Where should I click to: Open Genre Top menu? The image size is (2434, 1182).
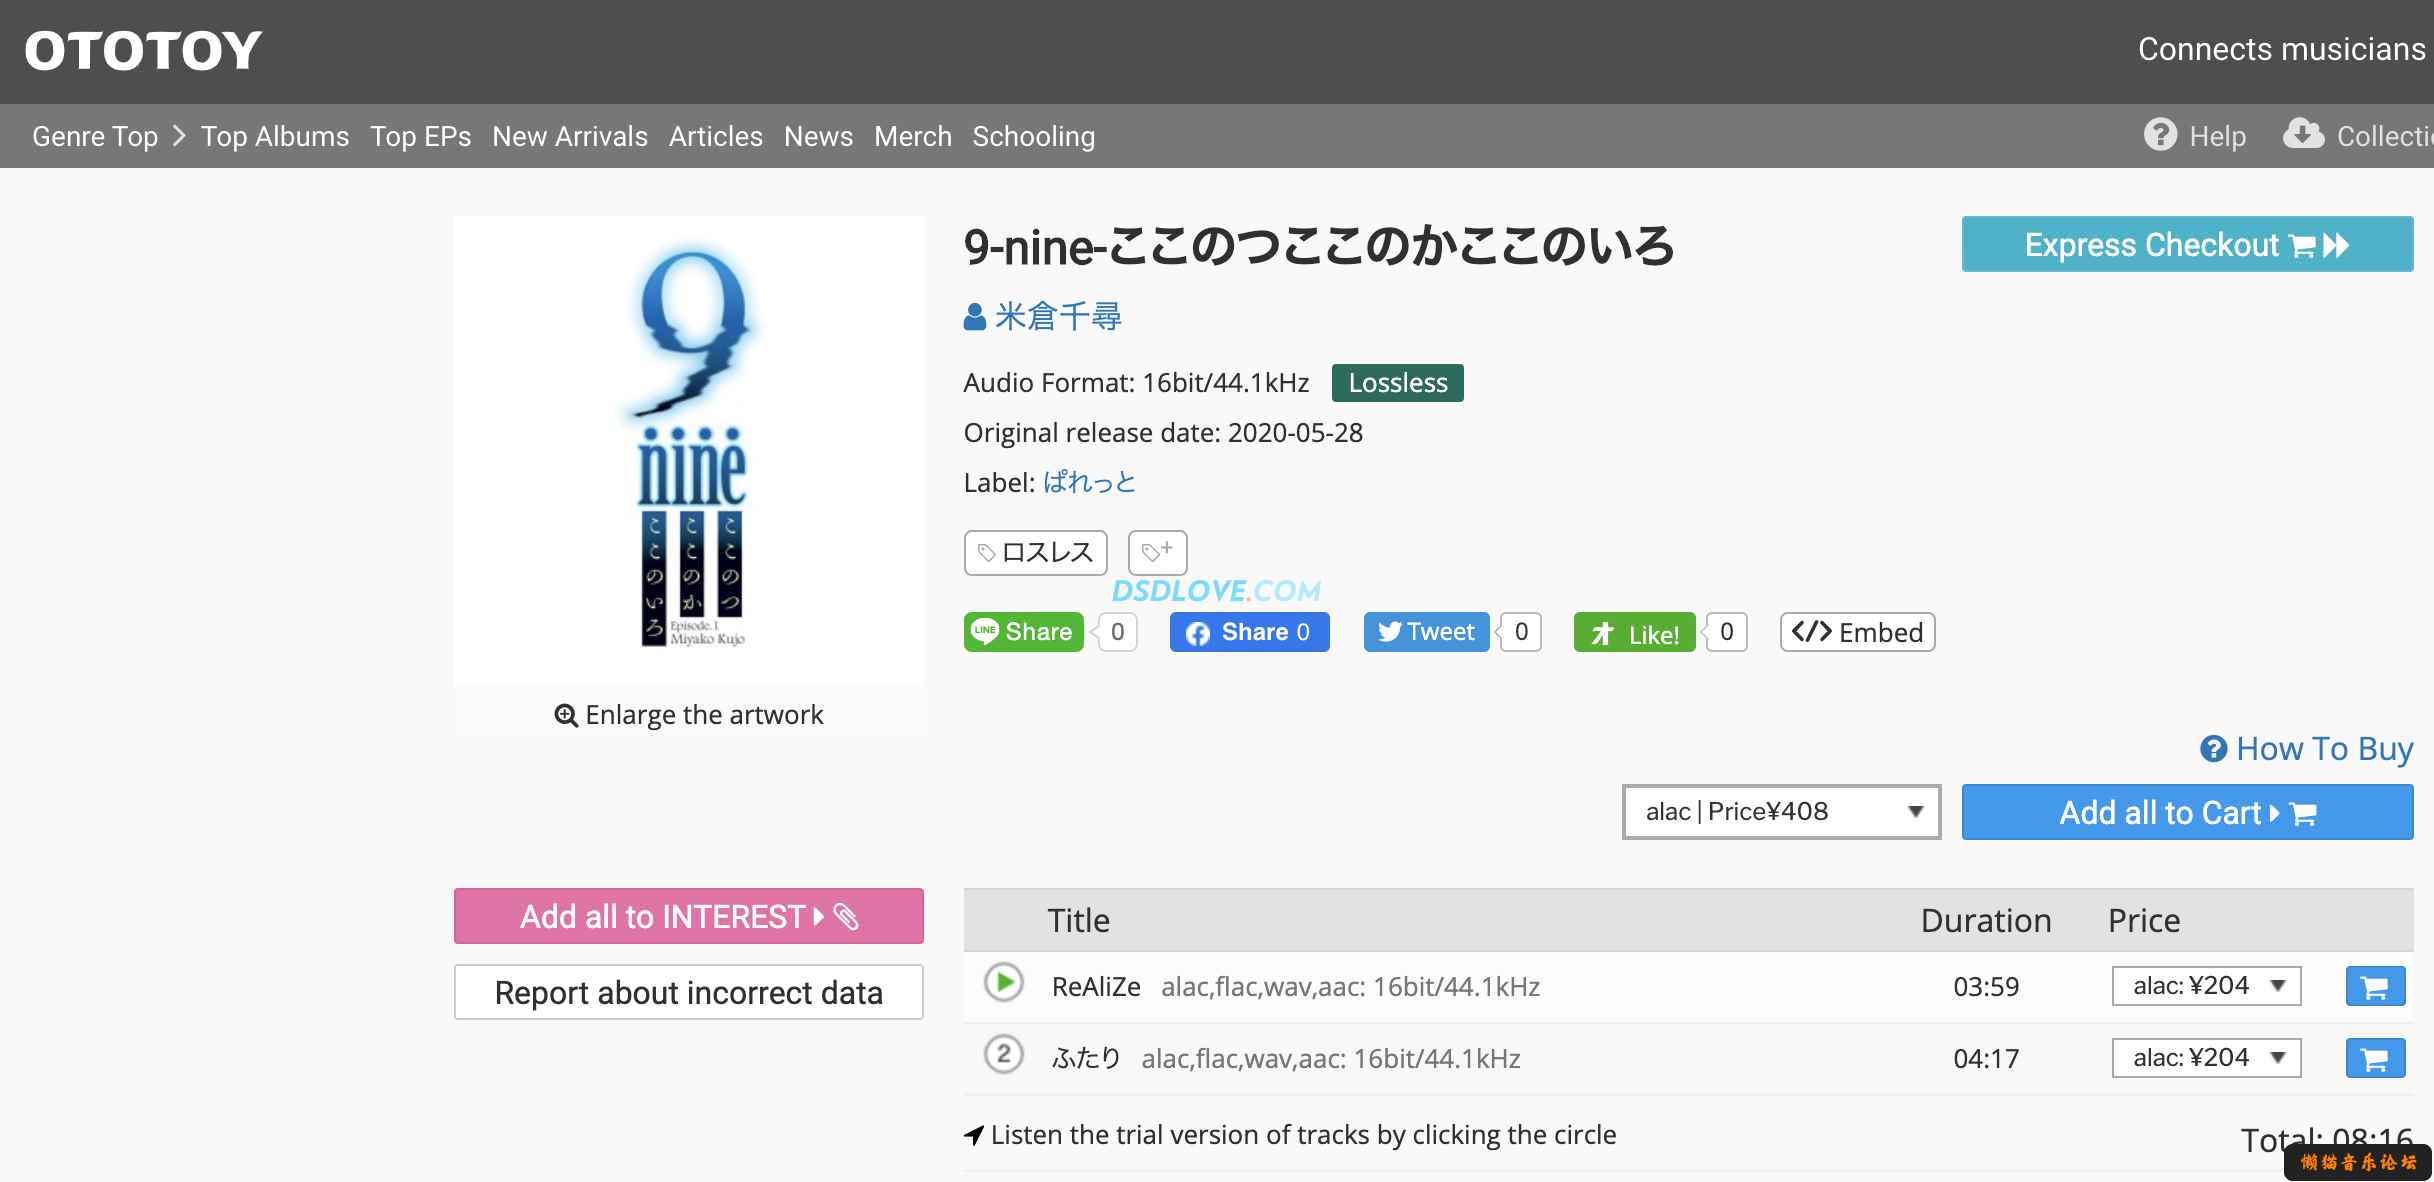tap(95, 136)
